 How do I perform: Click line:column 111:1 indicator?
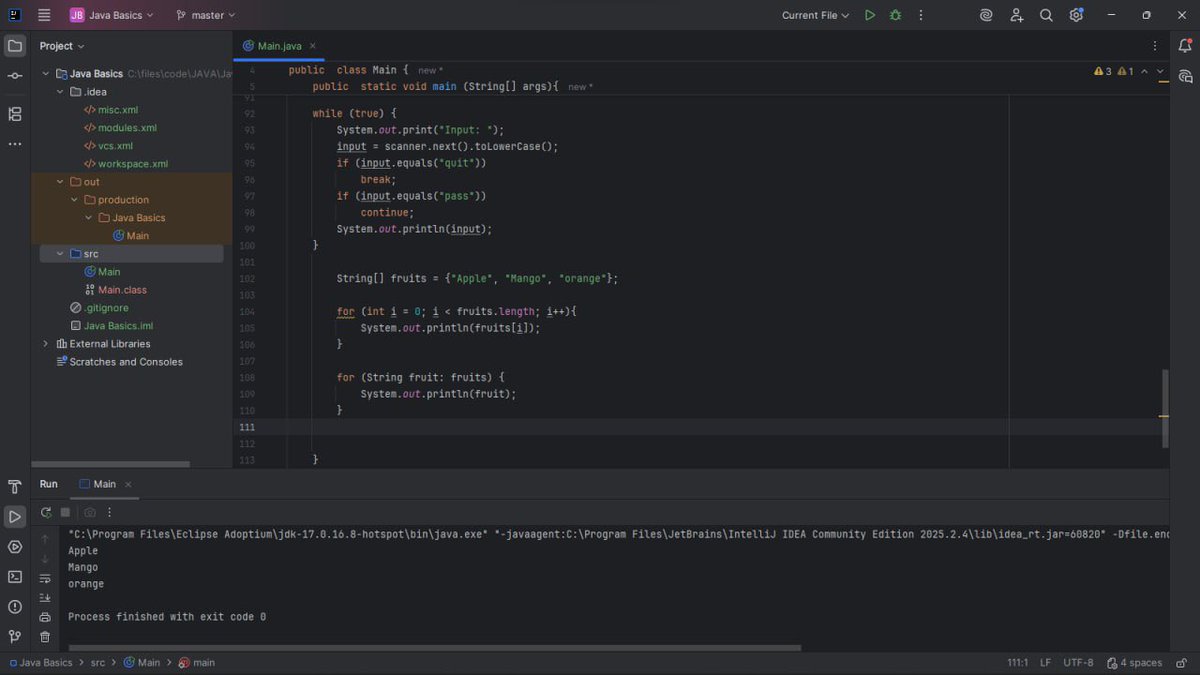tap(1017, 663)
